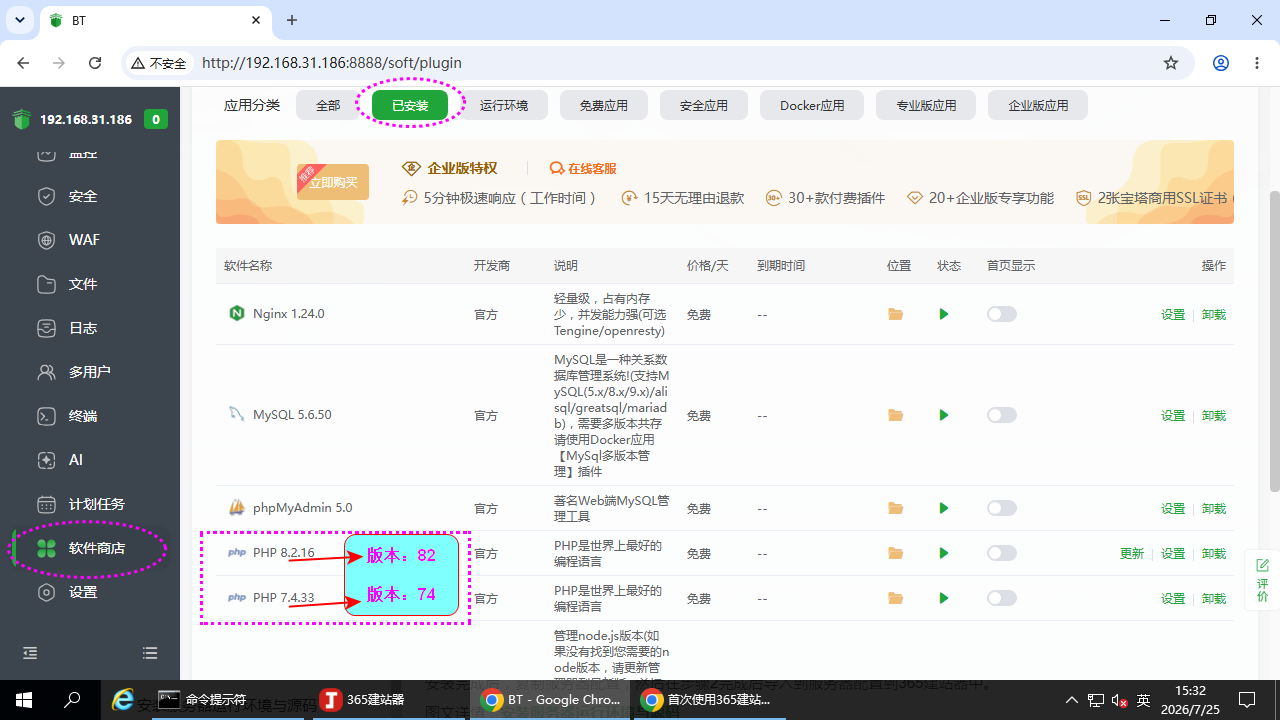Click the 立即购买 button

click(333, 182)
